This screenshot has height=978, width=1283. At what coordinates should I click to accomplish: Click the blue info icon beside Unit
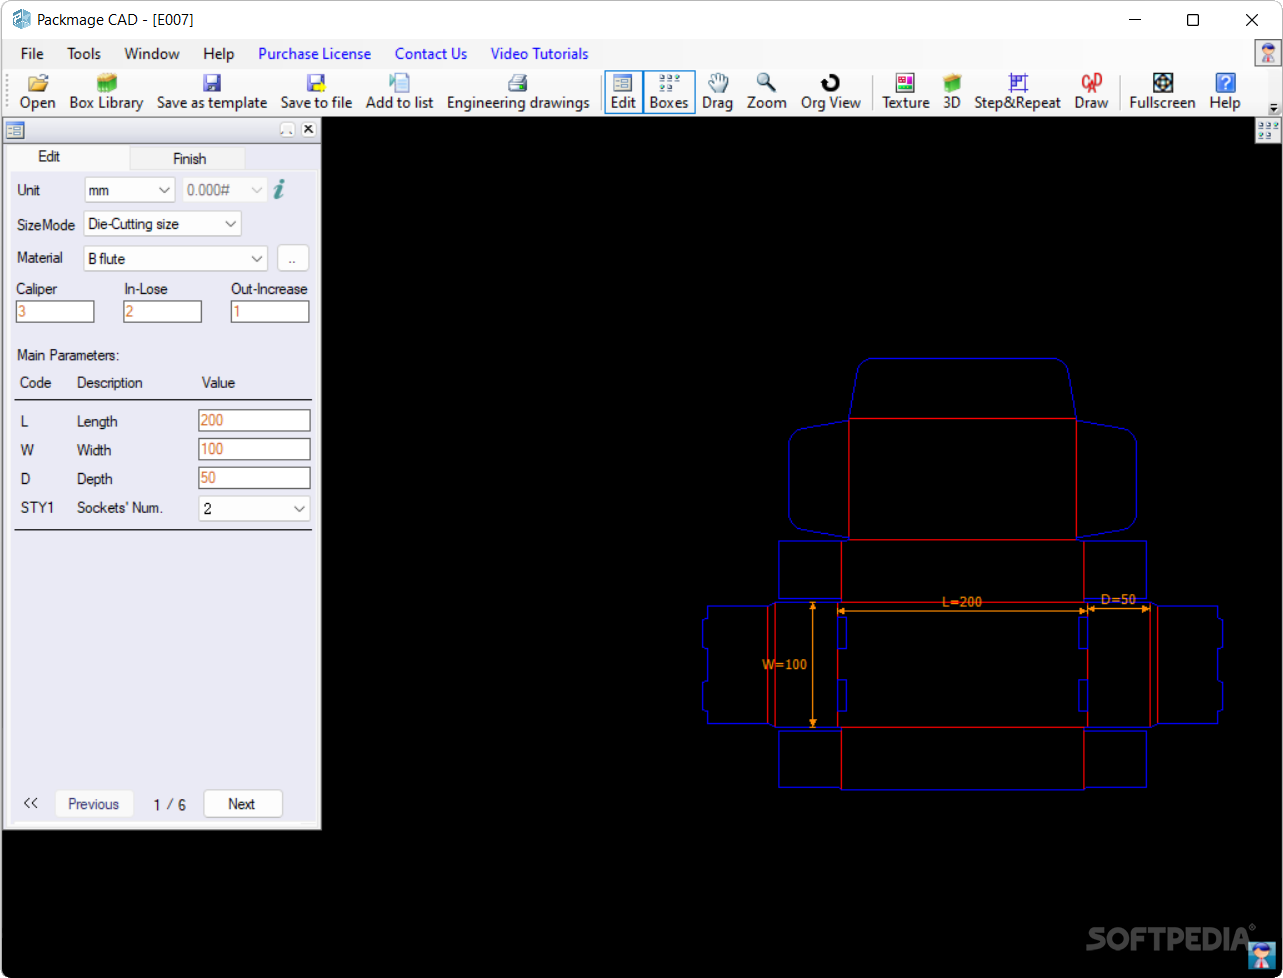pyautogui.click(x=279, y=189)
